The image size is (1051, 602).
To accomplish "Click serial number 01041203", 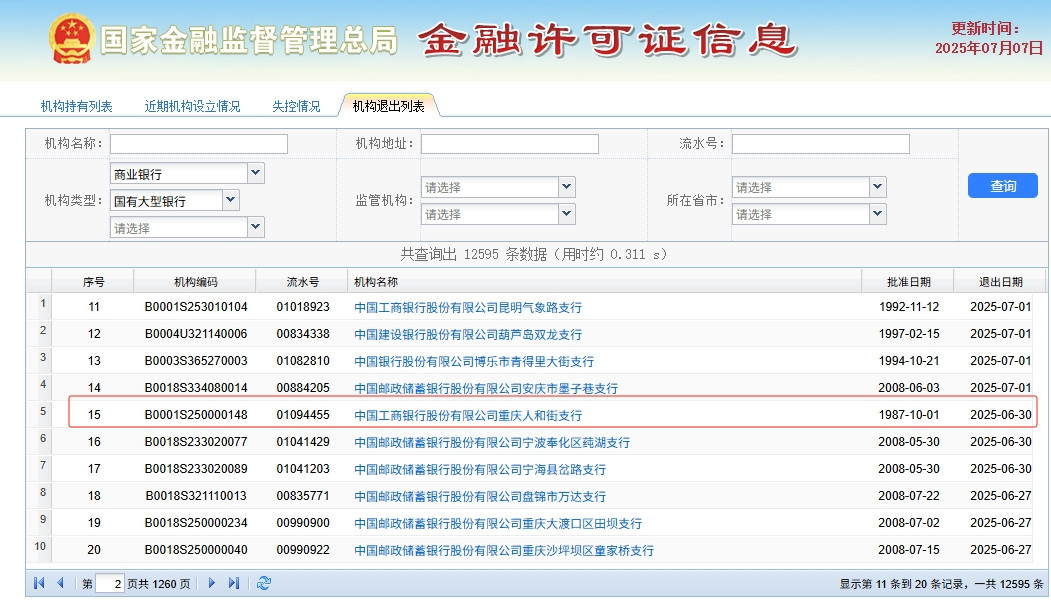I will click(x=303, y=469).
